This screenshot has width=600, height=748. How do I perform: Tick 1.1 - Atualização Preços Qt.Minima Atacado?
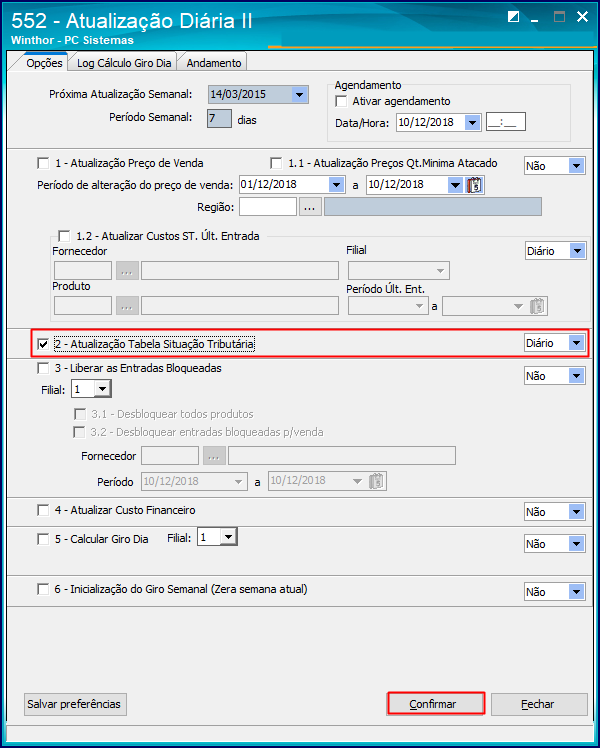tap(276, 164)
